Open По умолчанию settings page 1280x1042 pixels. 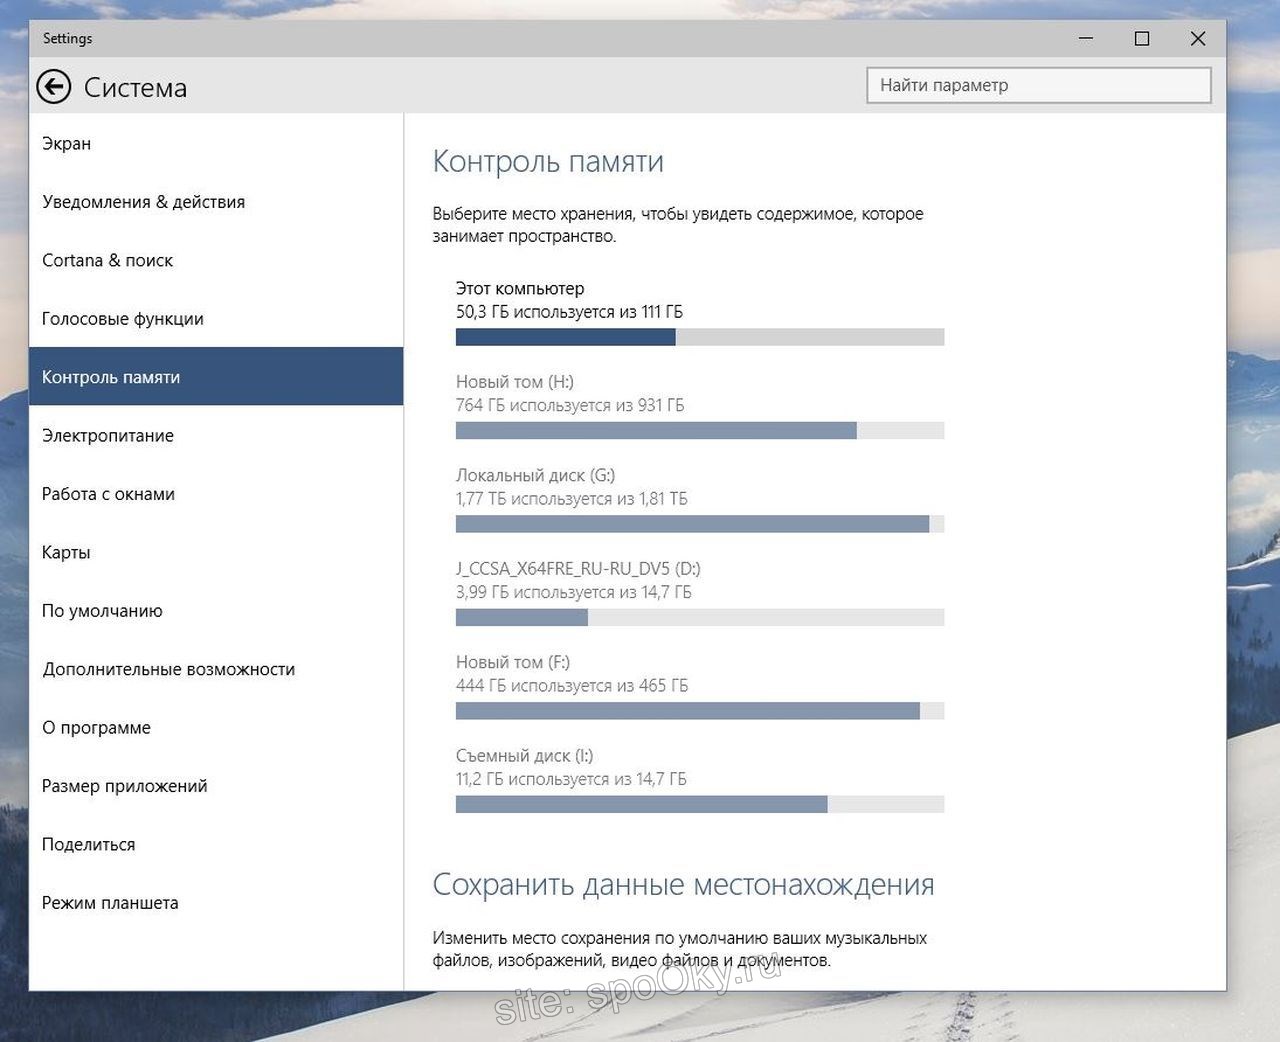tap(101, 611)
